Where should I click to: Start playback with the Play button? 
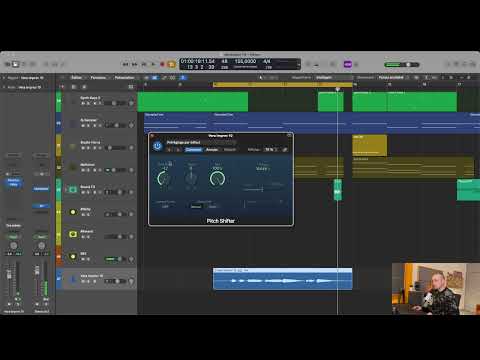(153, 64)
